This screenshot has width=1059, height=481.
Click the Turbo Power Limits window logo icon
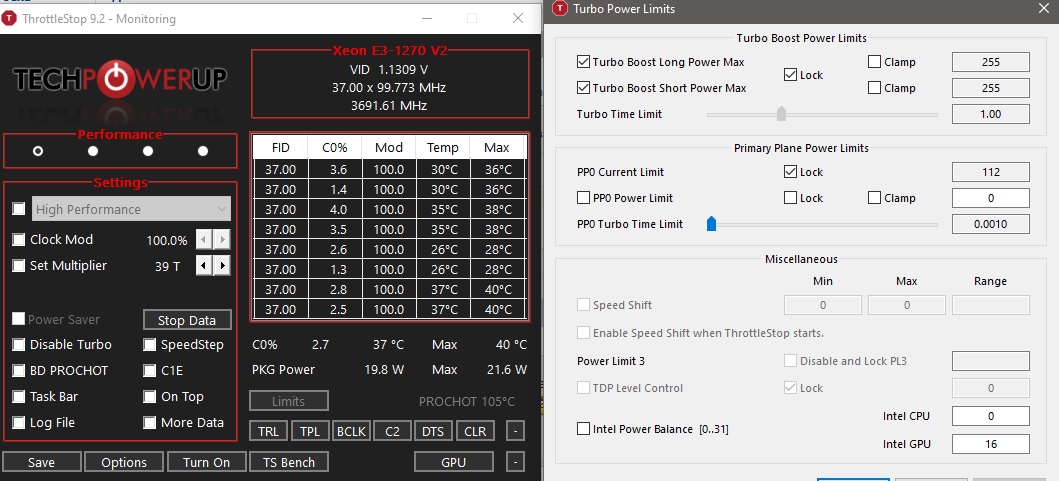pos(559,9)
